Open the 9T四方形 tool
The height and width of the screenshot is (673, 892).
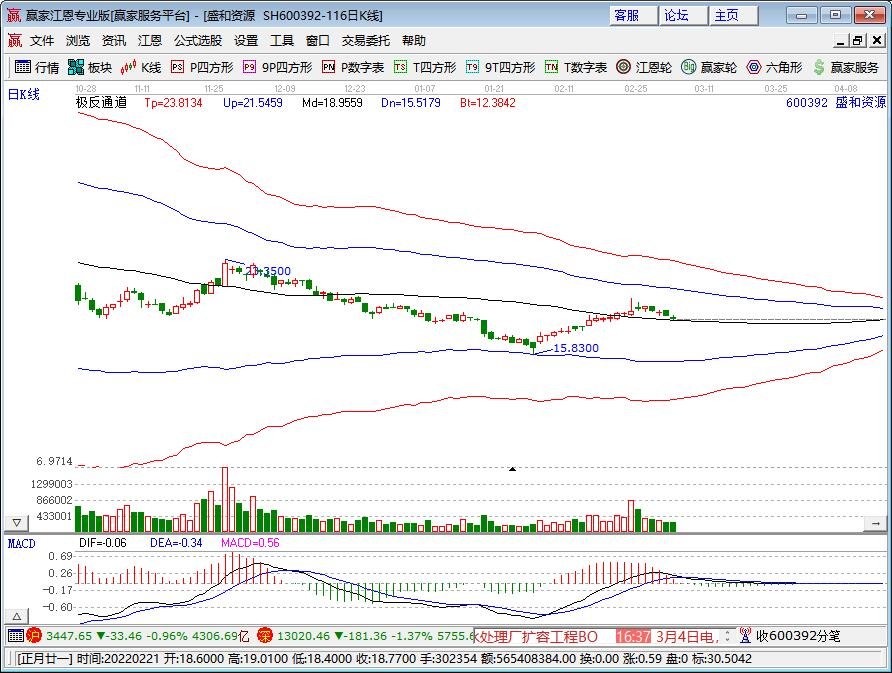click(x=500, y=67)
